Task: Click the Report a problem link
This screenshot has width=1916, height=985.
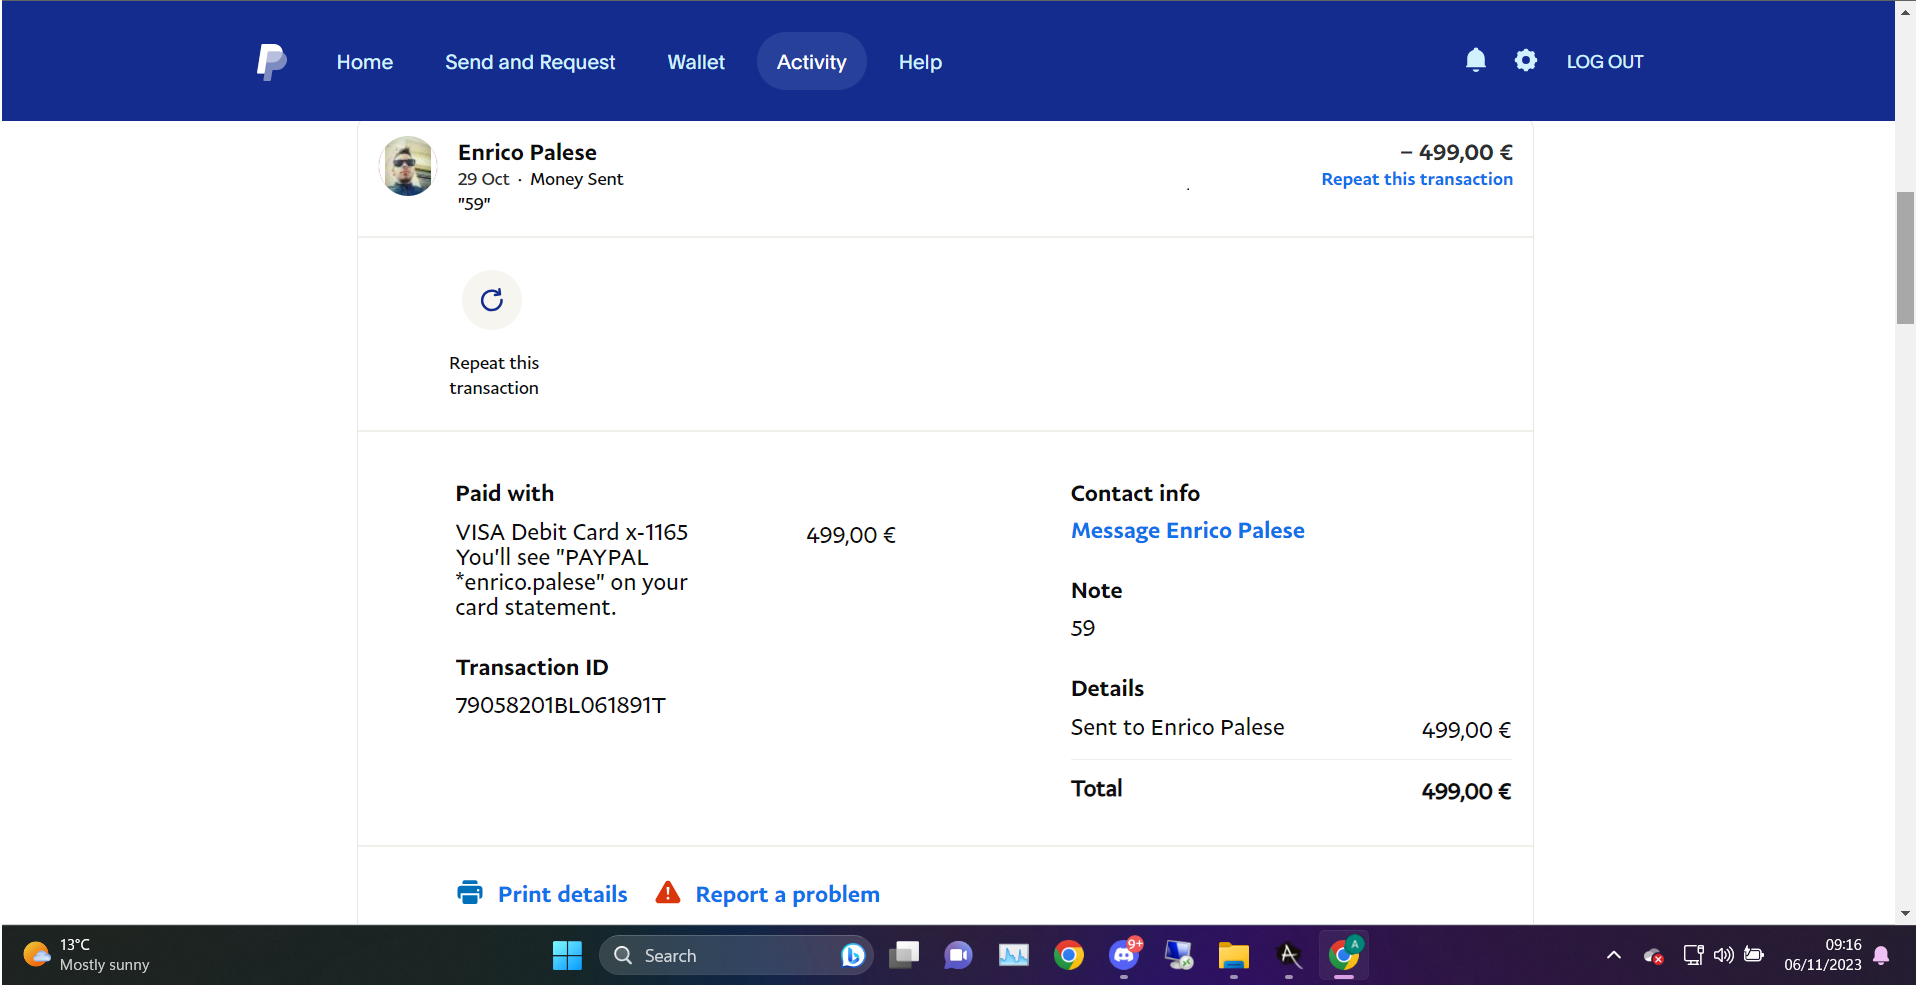Action: tap(787, 894)
